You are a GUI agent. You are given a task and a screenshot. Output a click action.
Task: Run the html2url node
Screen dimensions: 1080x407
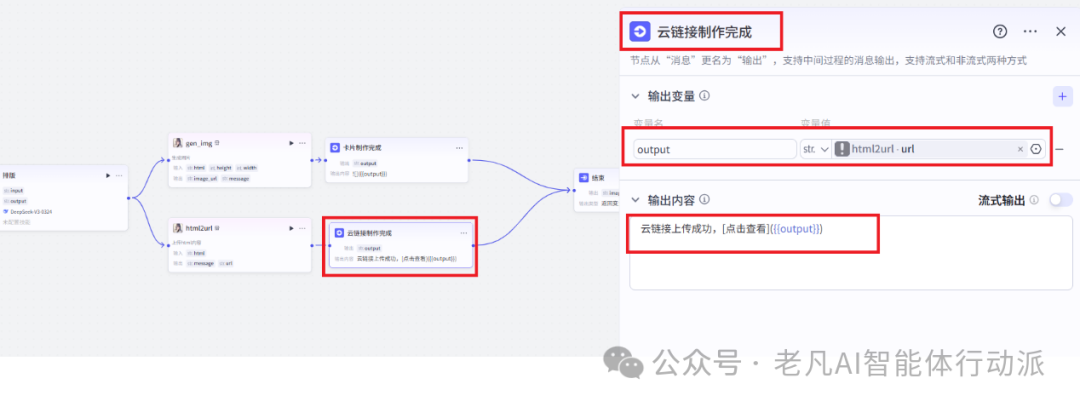(291, 228)
